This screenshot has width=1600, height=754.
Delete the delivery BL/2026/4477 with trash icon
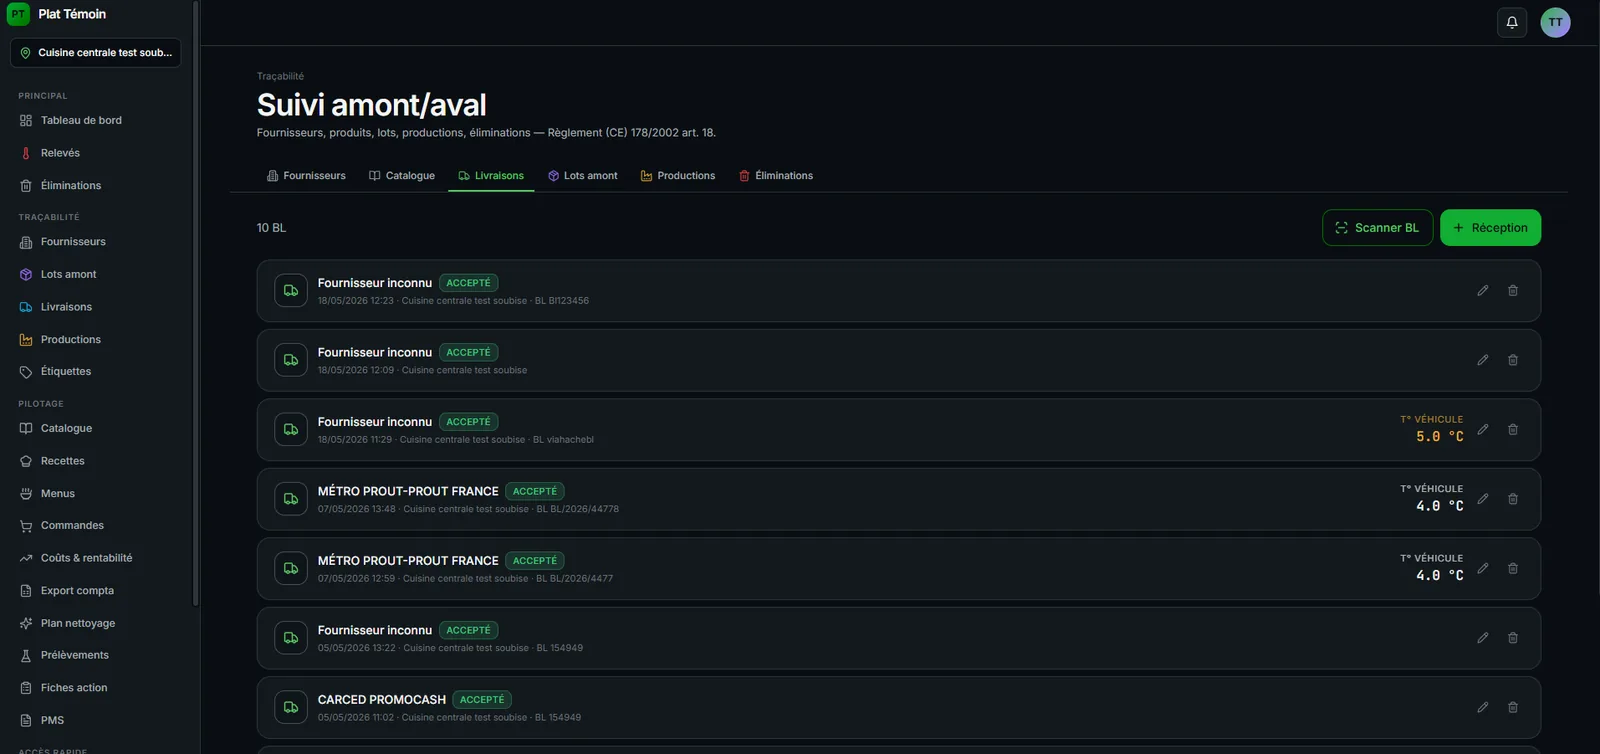pyautogui.click(x=1513, y=569)
